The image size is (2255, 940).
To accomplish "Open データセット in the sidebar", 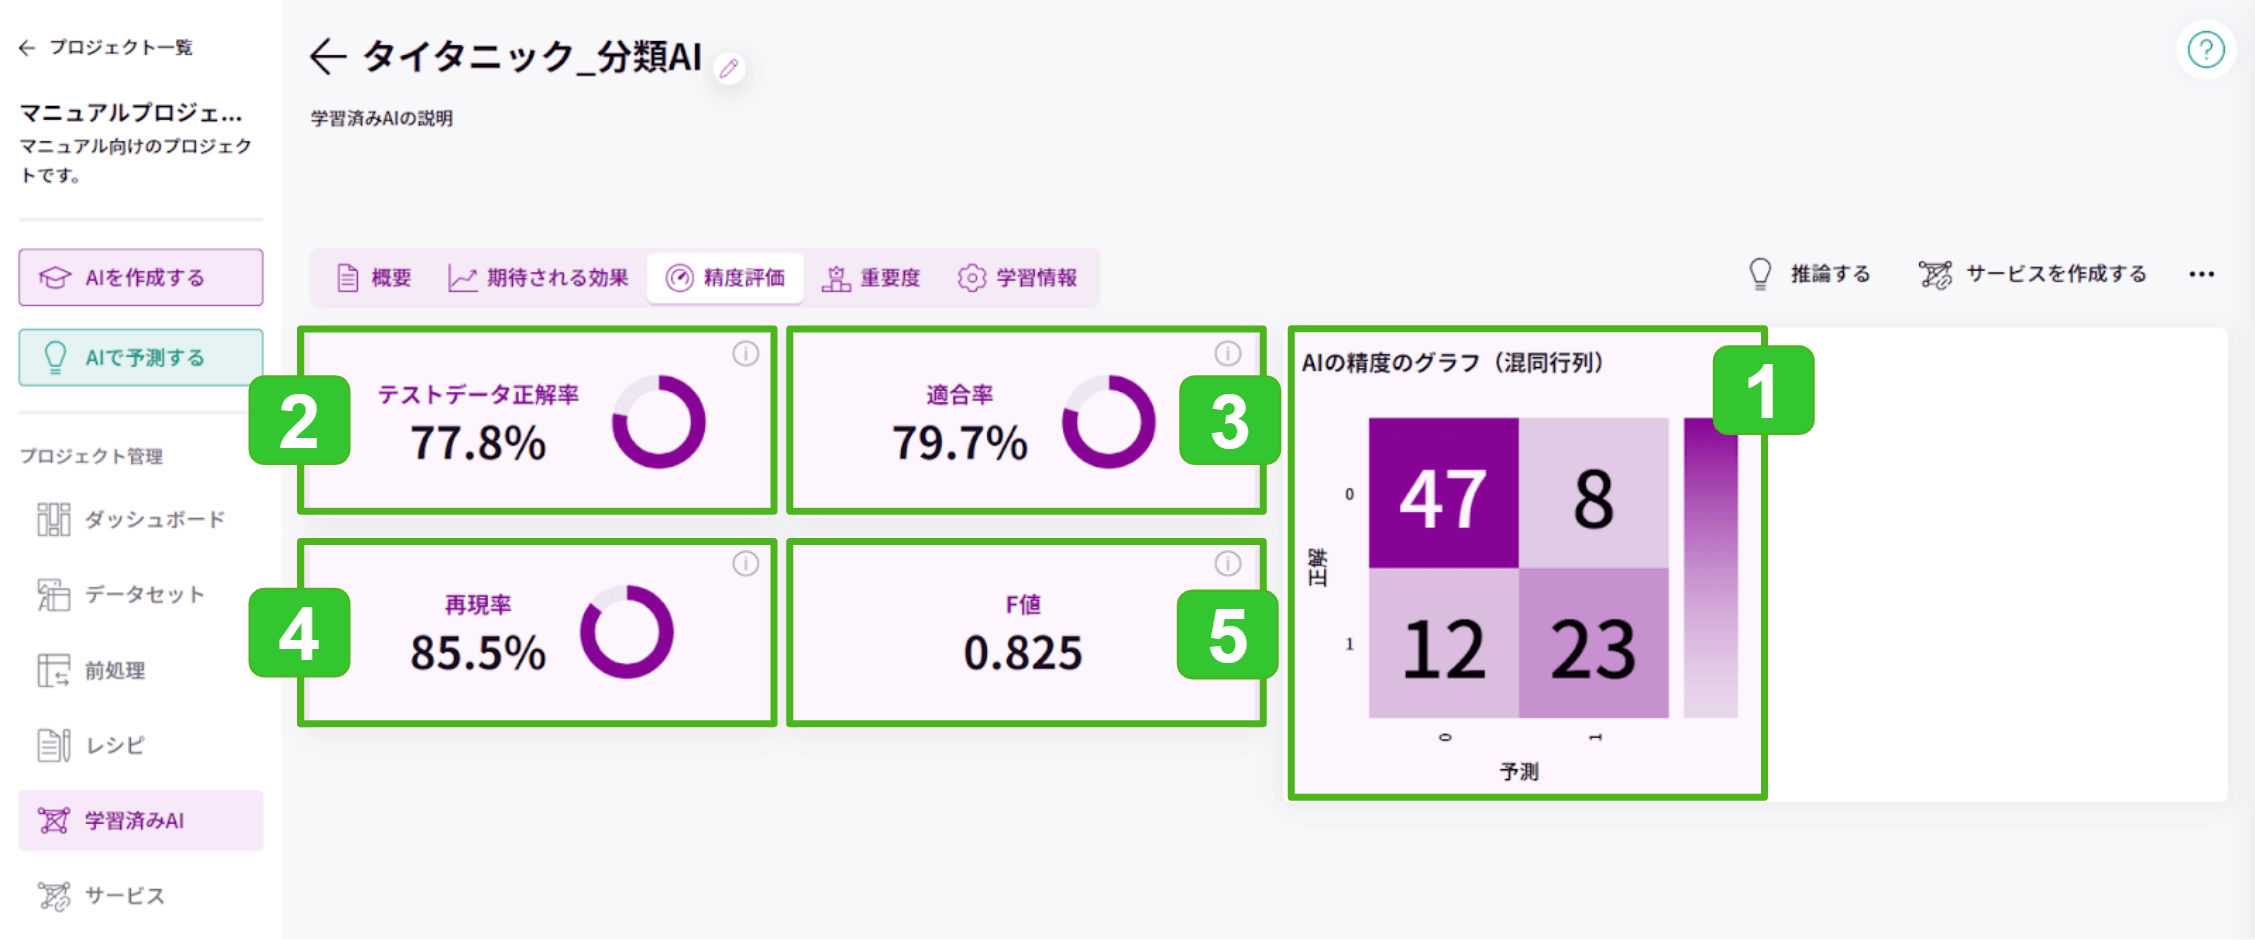I will 123,595.
